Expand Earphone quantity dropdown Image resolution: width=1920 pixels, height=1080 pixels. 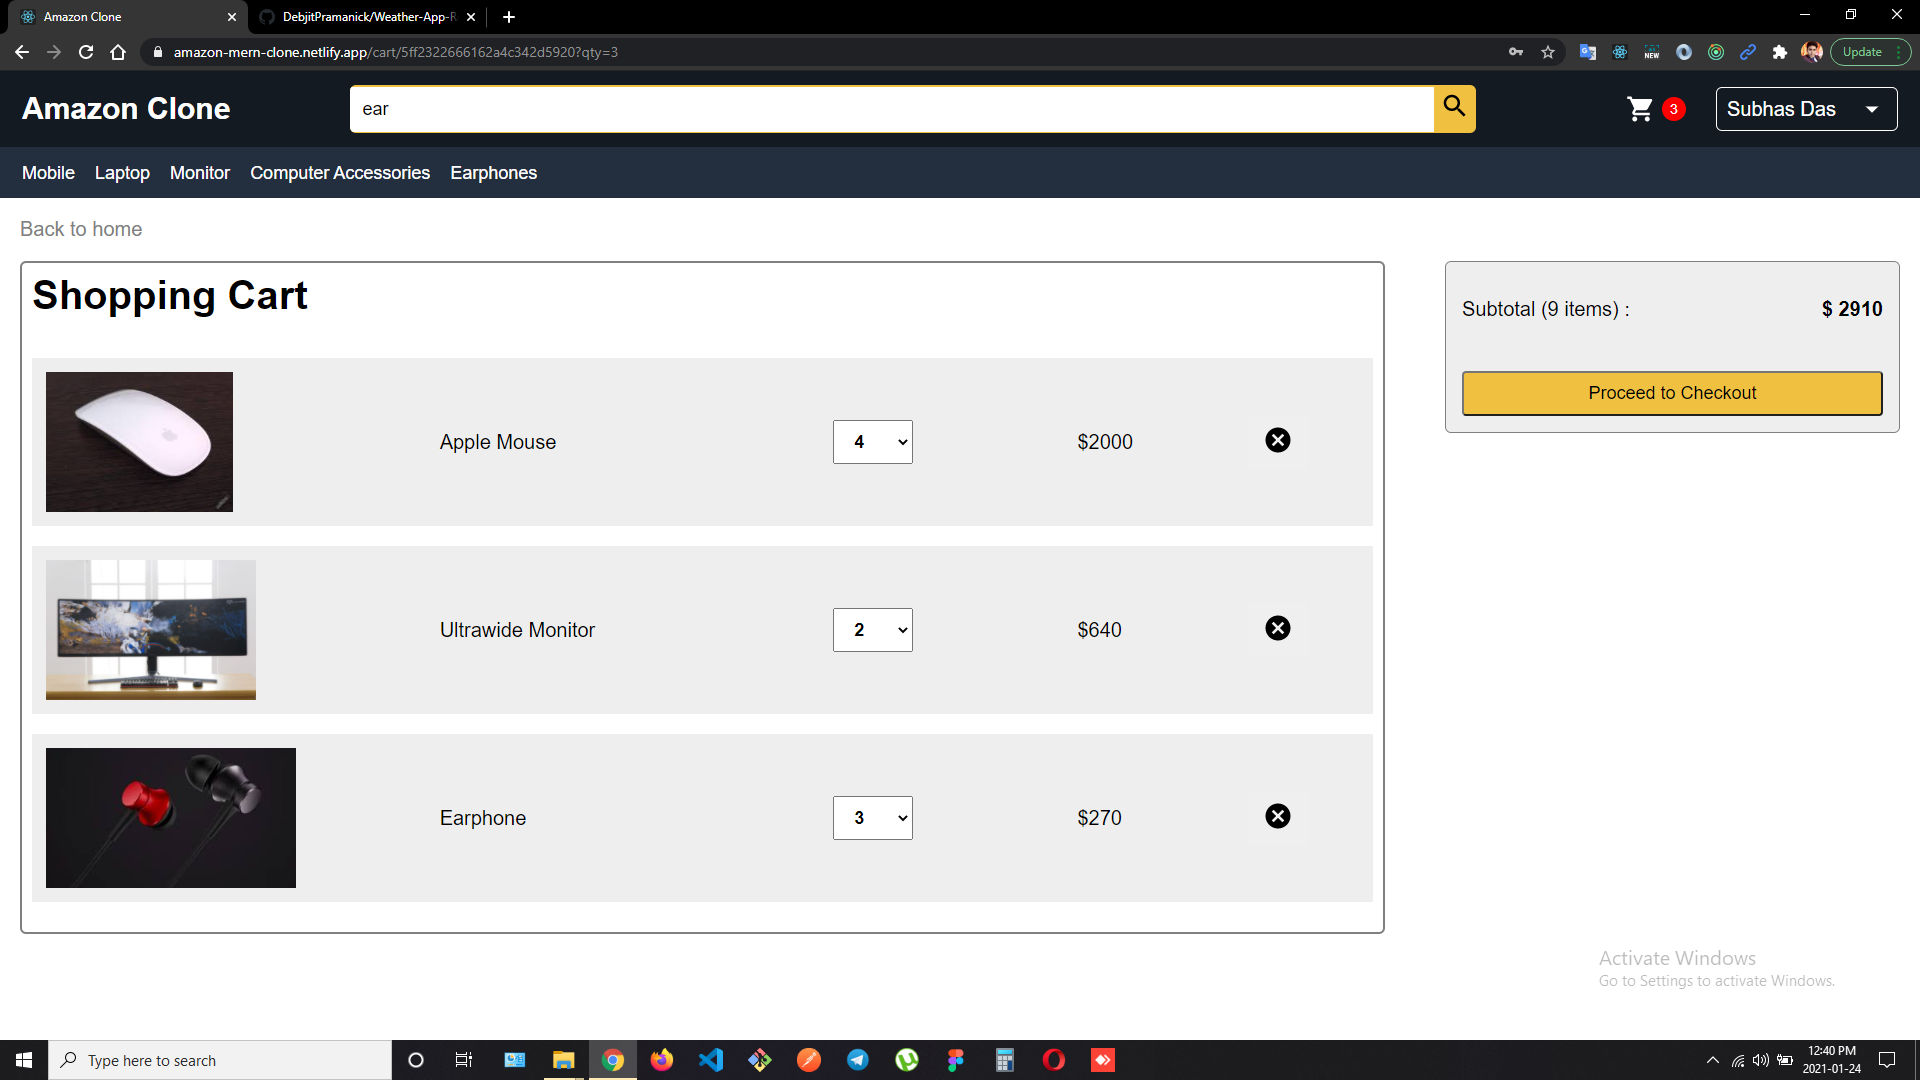(x=872, y=818)
